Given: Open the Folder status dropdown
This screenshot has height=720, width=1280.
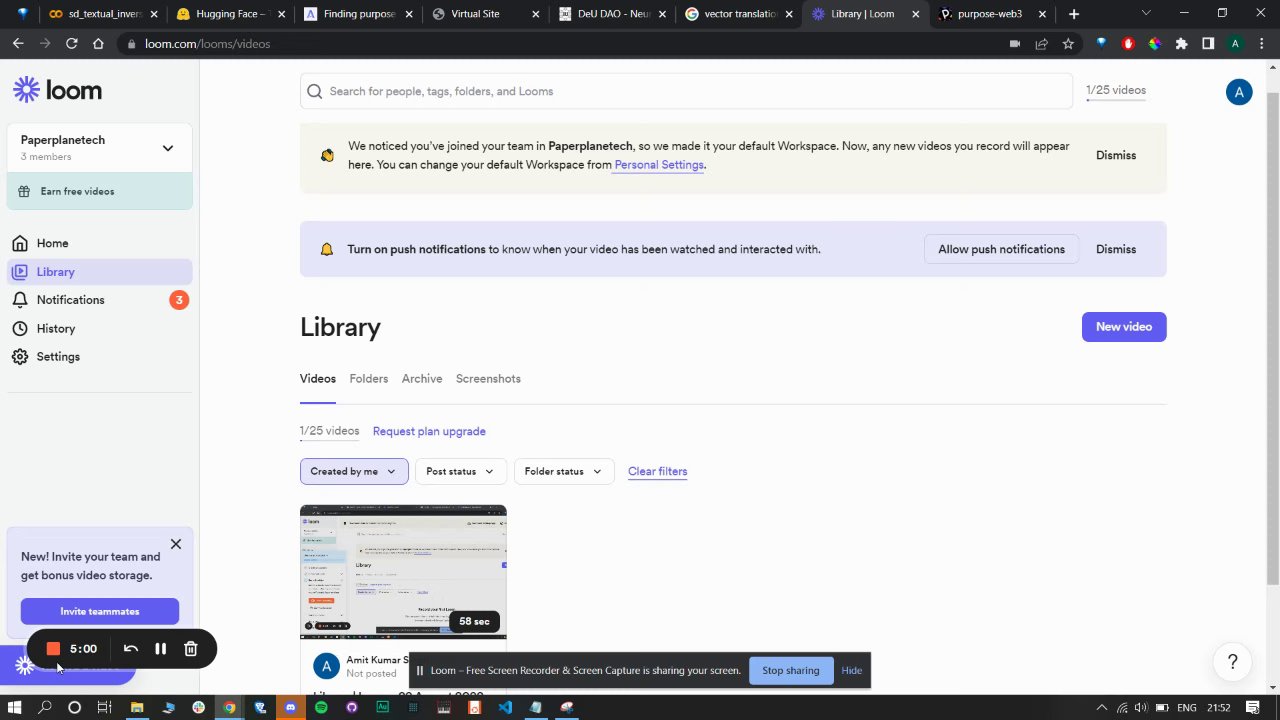Looking at the screenshot, I should click(564, 471).
